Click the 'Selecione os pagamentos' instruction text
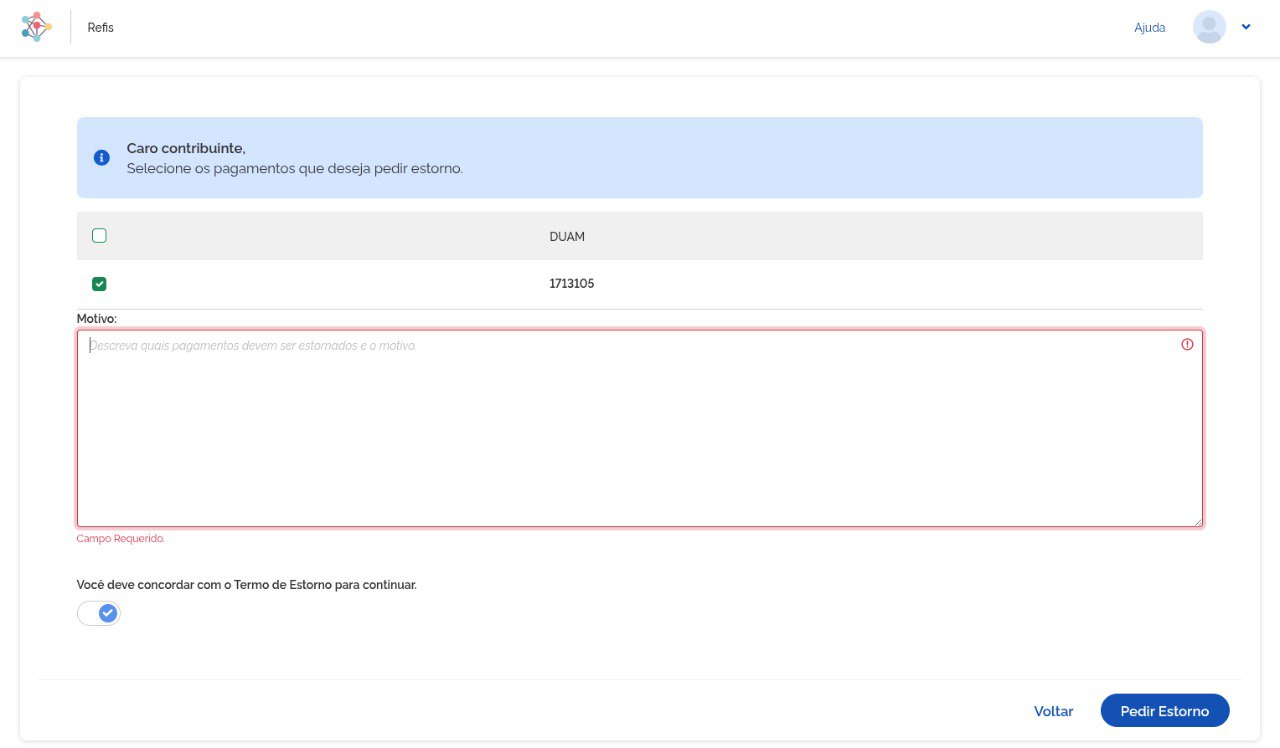Viewport: 1280px width, 748px height. (295, 169)
